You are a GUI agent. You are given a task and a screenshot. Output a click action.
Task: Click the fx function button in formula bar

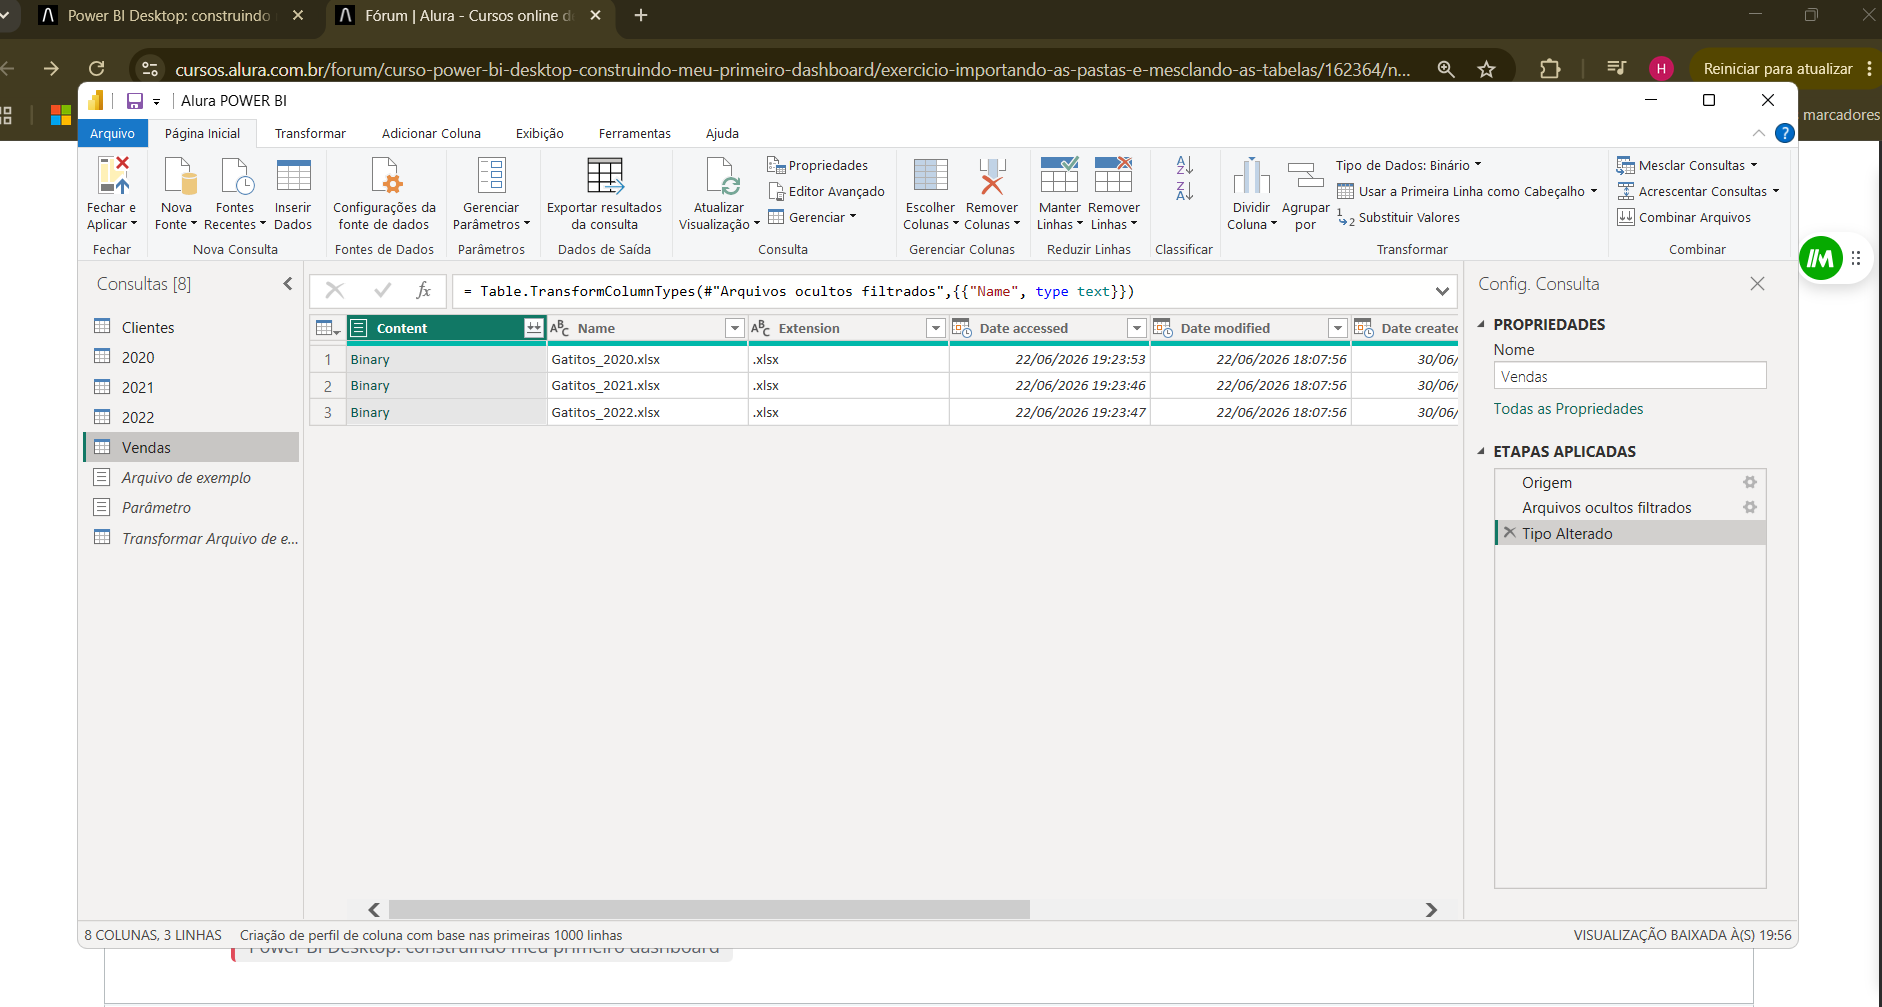coord(424,291)
